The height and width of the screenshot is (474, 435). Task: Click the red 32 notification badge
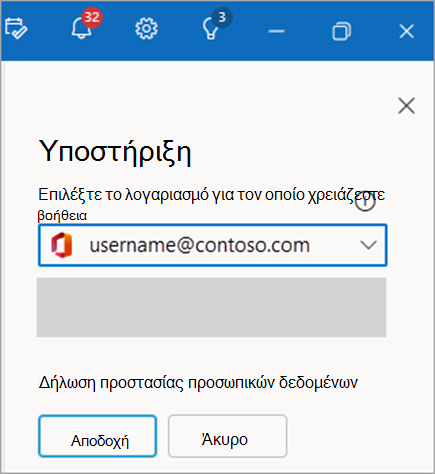click(x=92, y=17)
